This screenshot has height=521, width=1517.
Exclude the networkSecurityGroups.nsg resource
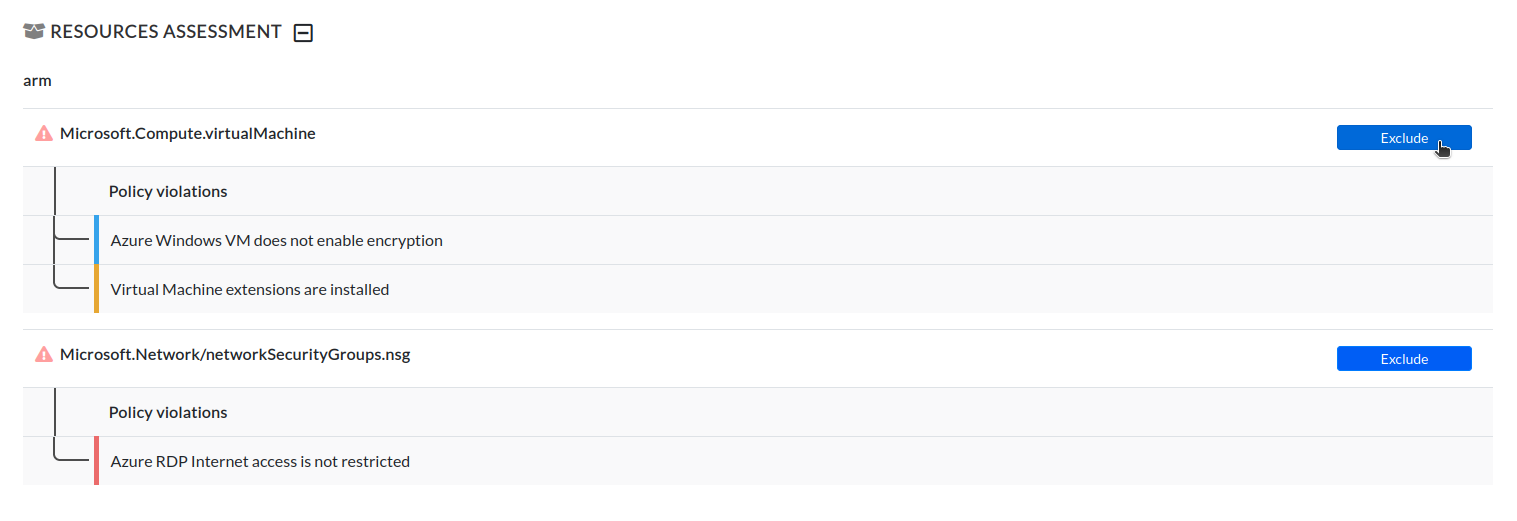(x=1403, y=359)
